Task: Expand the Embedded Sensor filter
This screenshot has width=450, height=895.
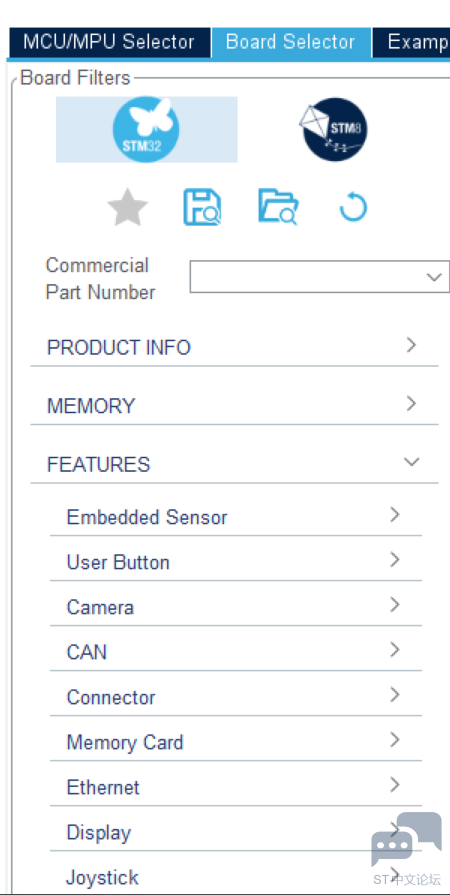Action: point(235,517)
